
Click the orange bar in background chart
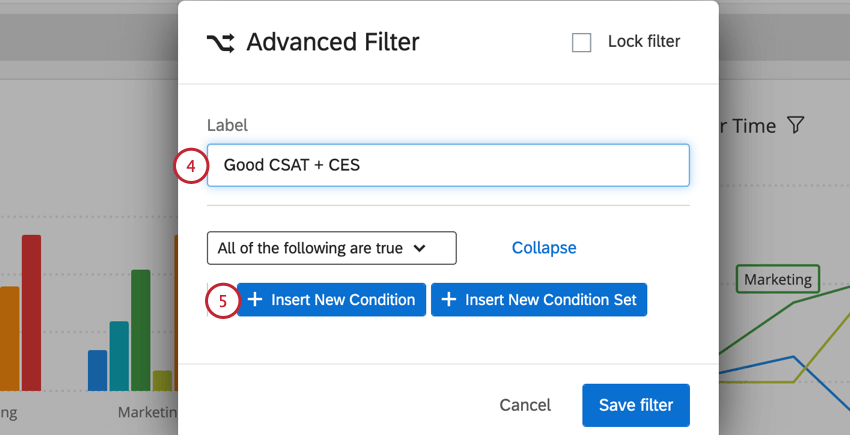click(x=9, y=338)
